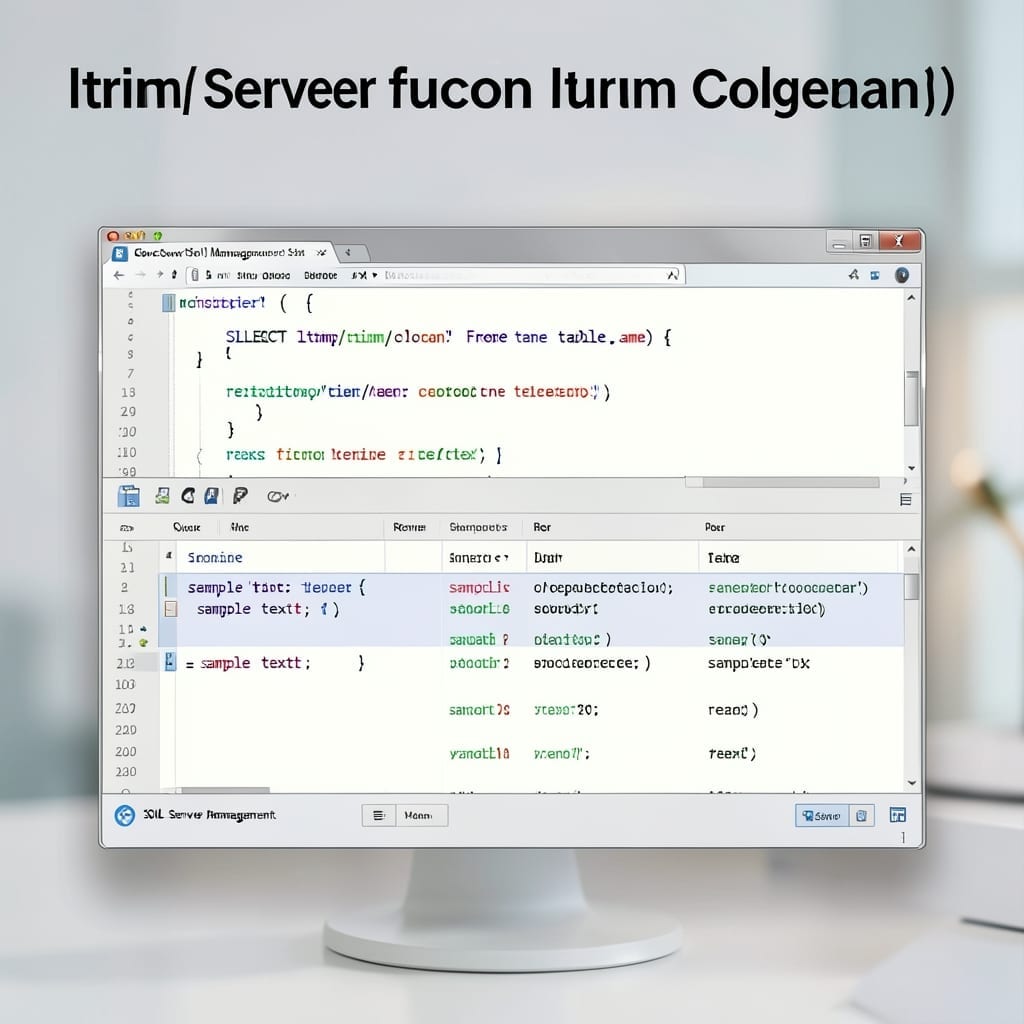Image resolution: width=1024 pixels, height=1024 pixels.
Task: Click the green 'yanotL1a' cell
Action: [x=479, y=754]
